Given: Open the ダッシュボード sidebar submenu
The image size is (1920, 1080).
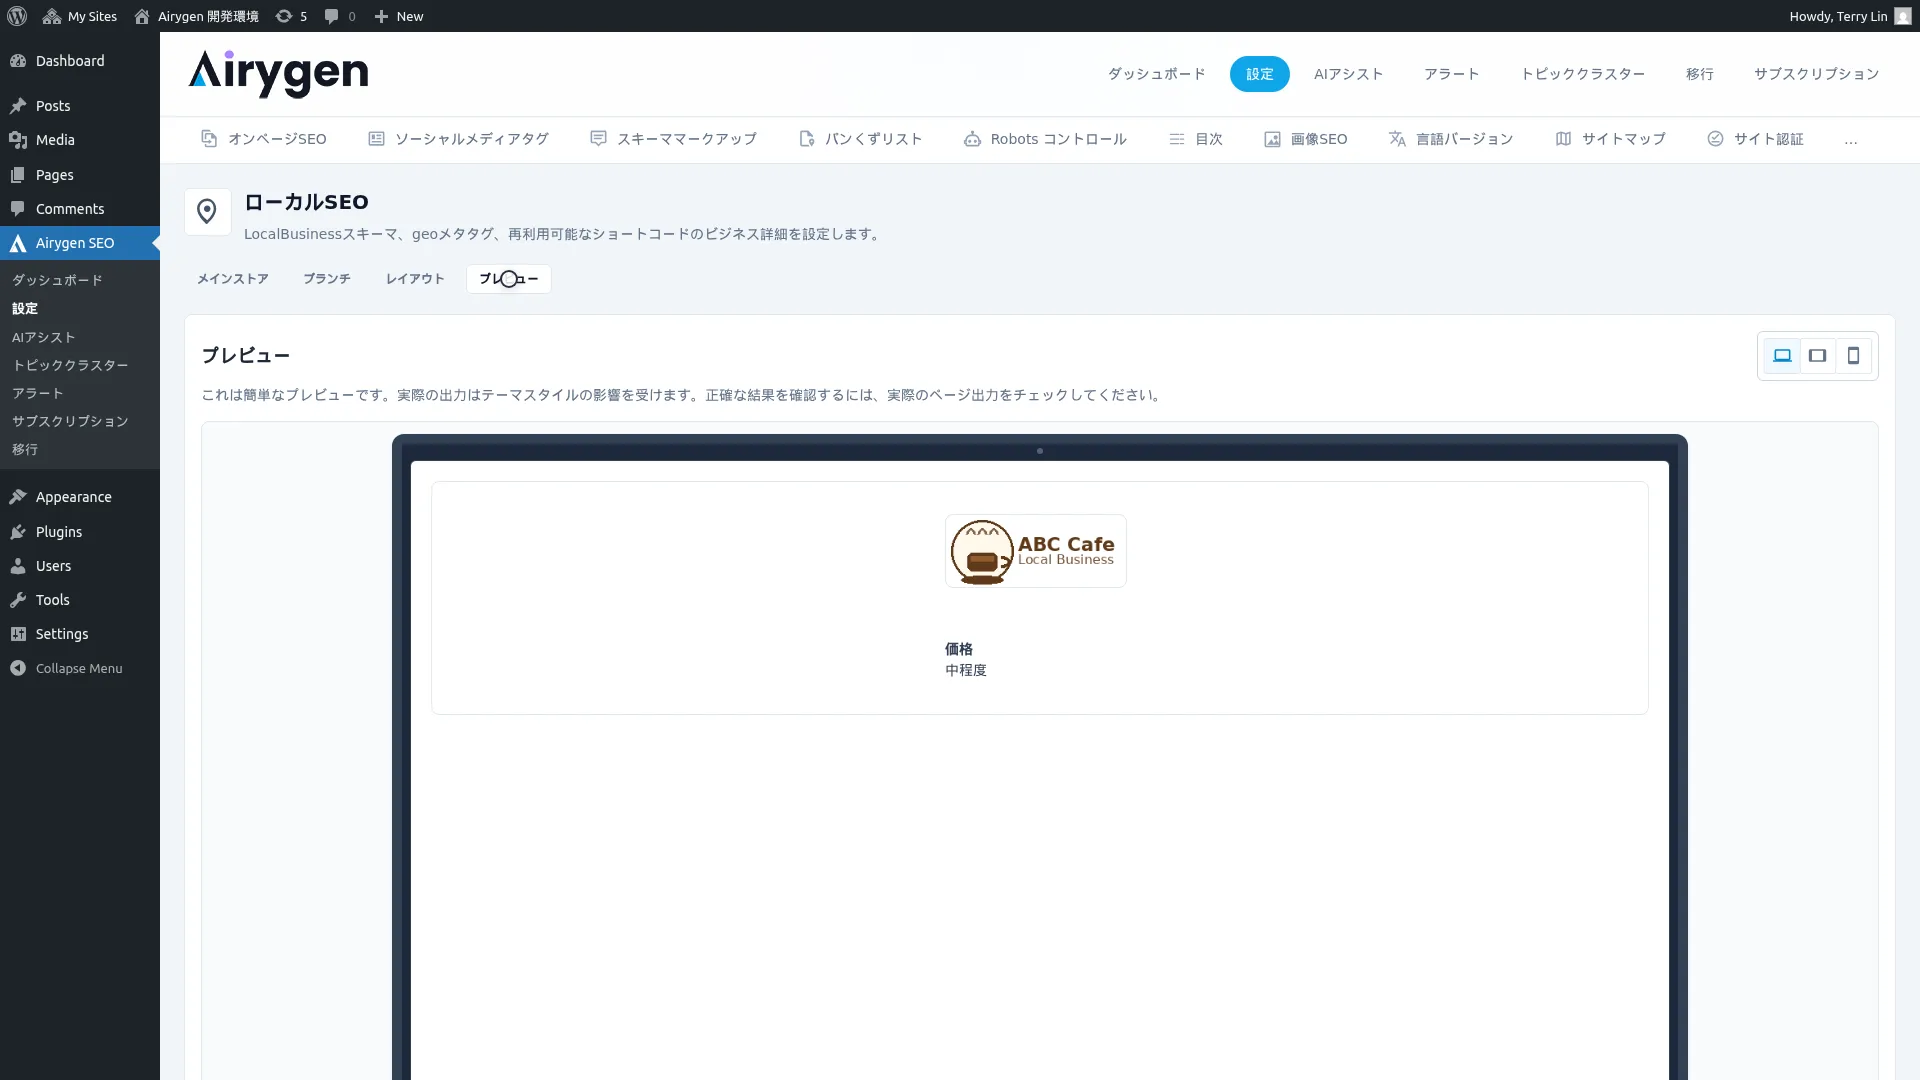Looking at the screenshot, I should pos(57,280).
